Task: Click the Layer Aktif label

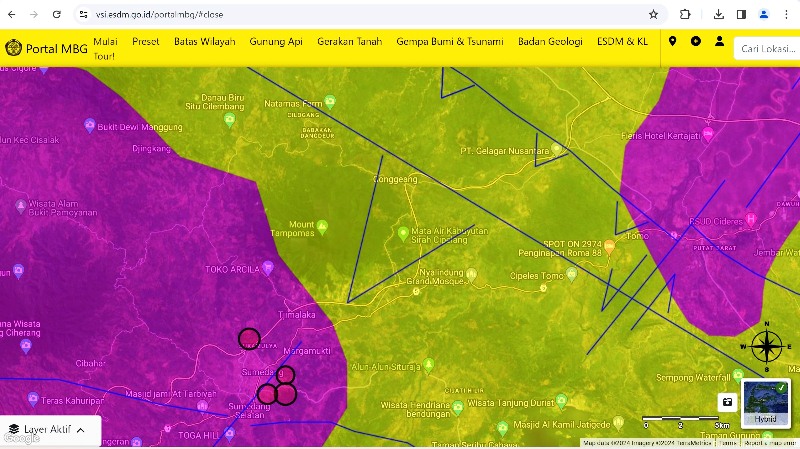Action: (47, 430)
